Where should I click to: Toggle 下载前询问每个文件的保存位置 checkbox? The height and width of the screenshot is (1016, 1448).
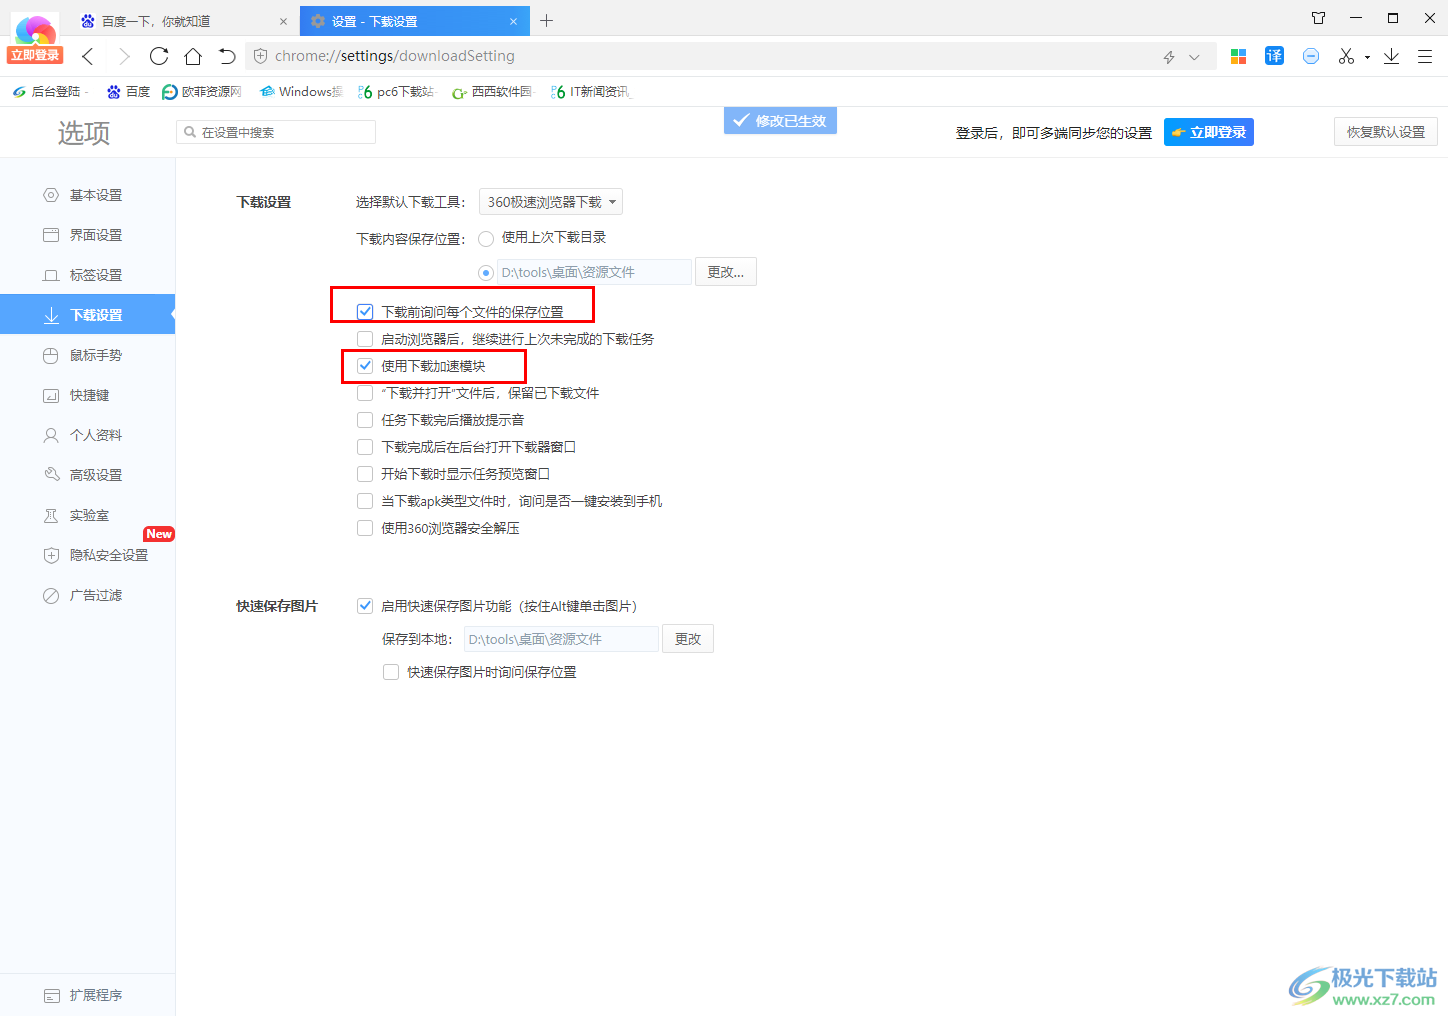(x=365, y=312)
